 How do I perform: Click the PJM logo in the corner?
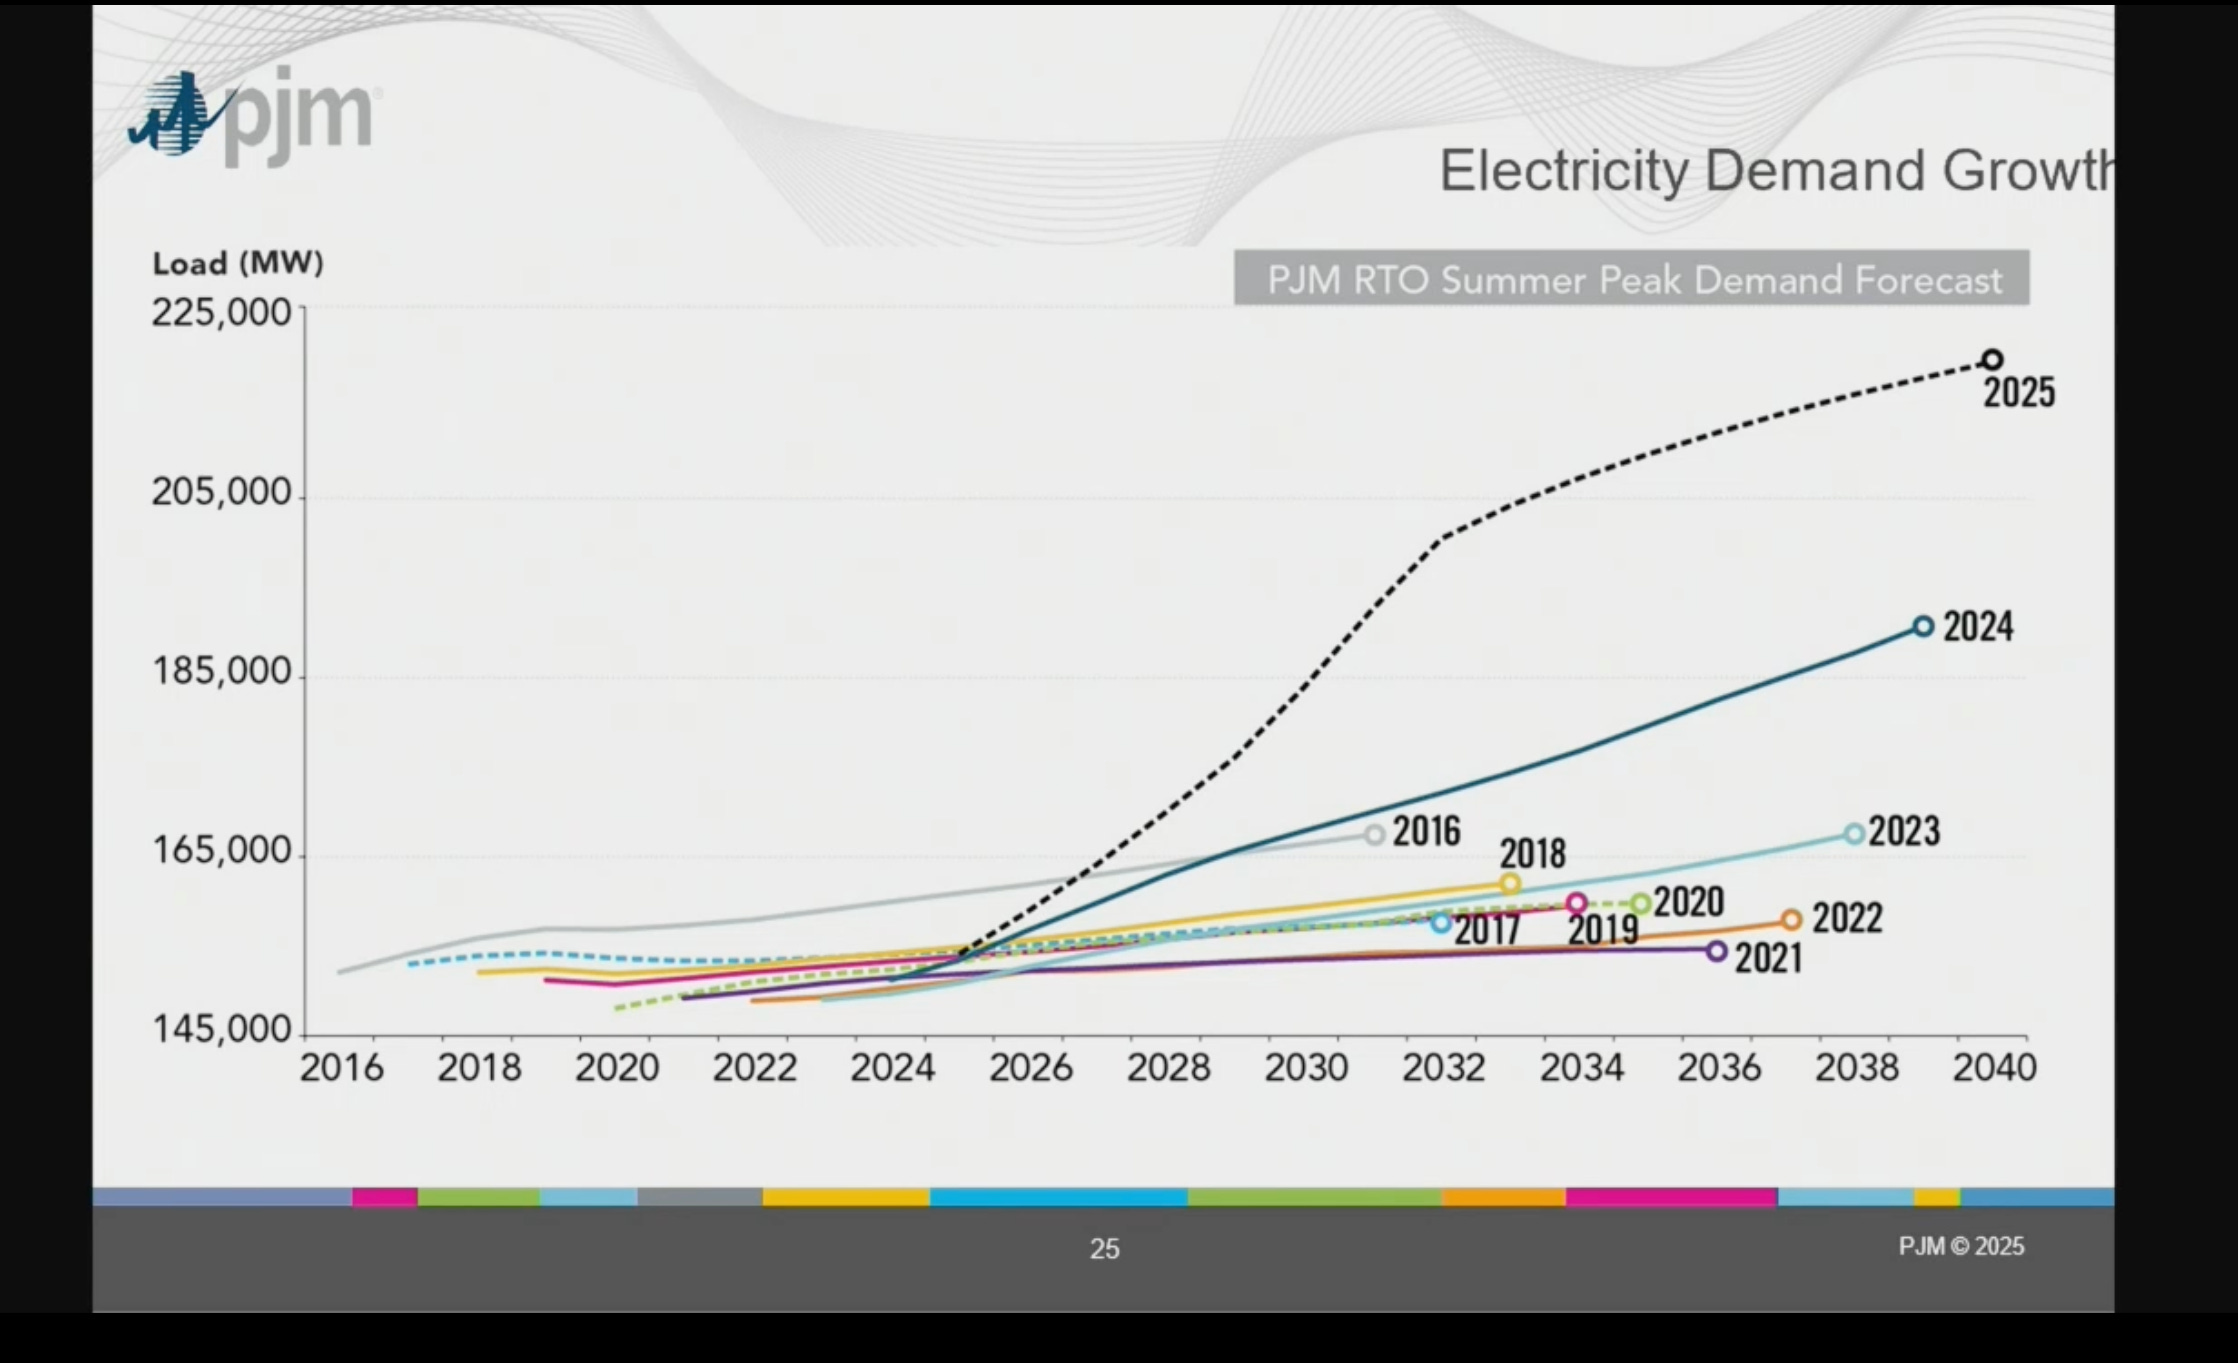253,114
